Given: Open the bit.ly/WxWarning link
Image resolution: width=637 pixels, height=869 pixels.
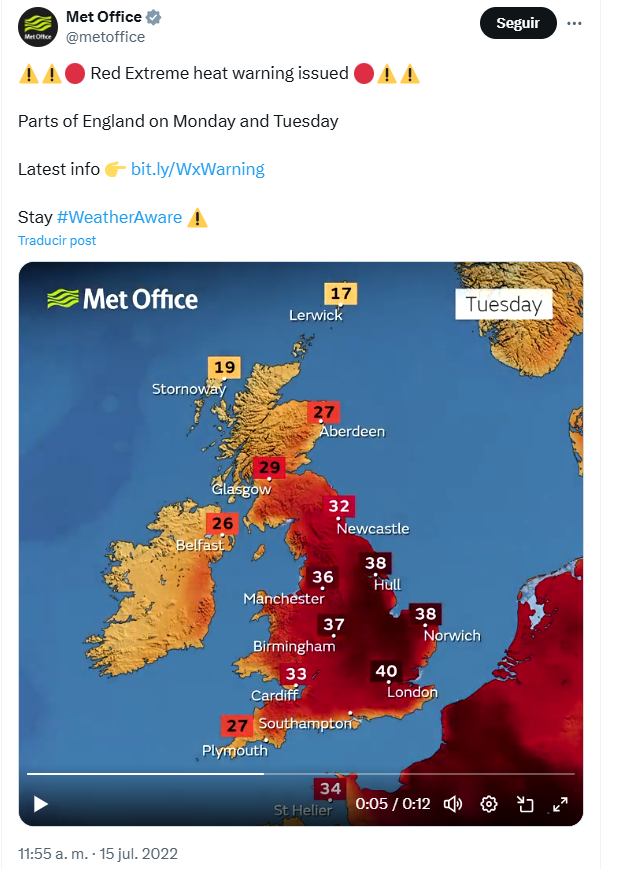Looking at the screenshot, I should point(197,169).
